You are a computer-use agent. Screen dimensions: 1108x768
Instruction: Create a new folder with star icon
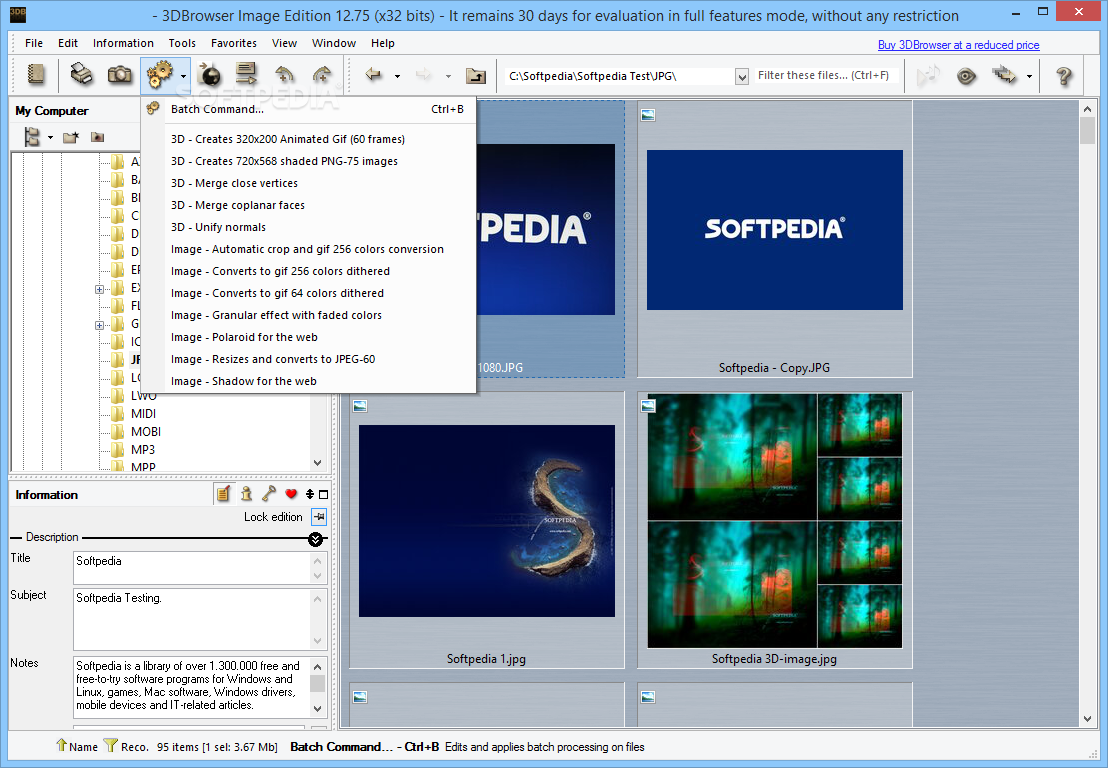(x=70, y=137)
